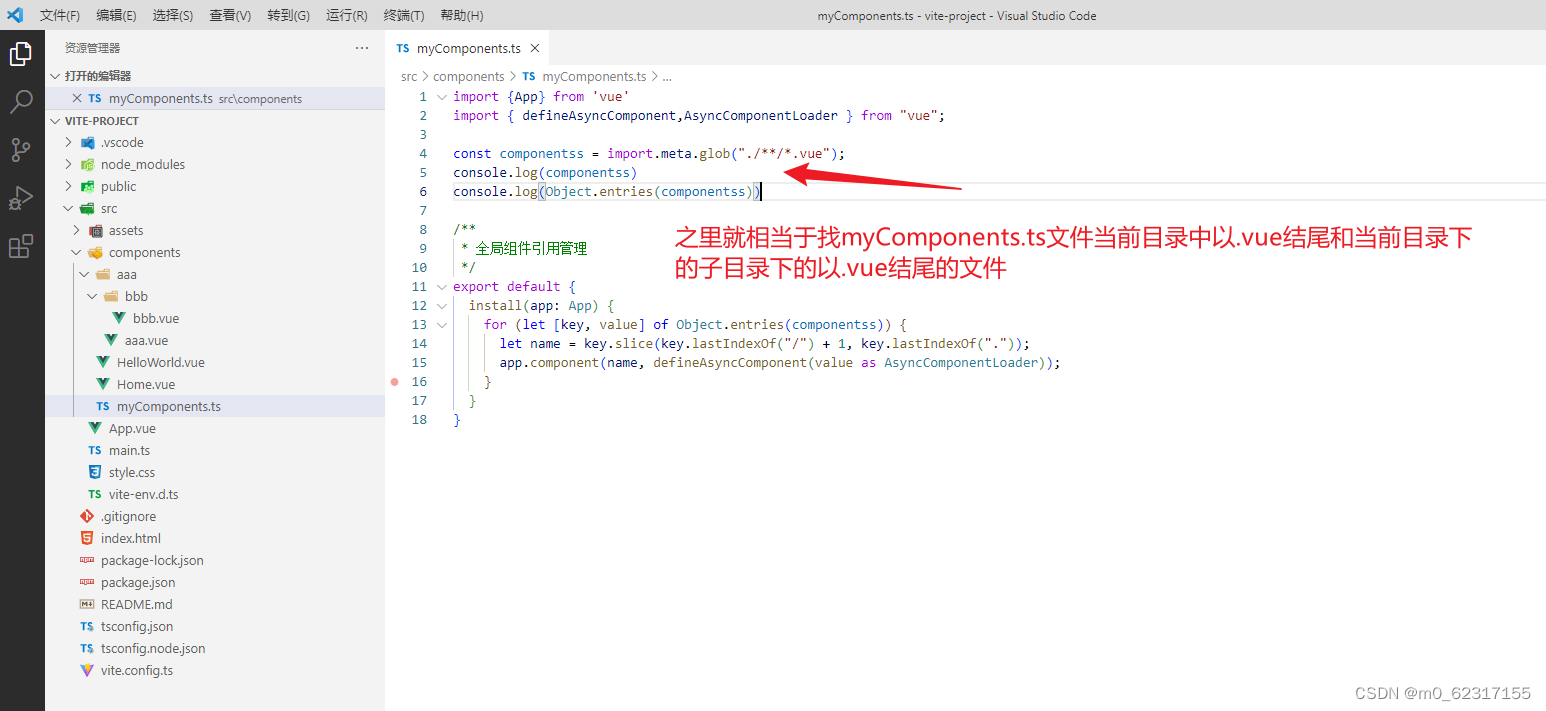Open 文件(F) menu
Image resolution: width=1546 pixels, height=711 pixels.
click(x=60, y=16)
